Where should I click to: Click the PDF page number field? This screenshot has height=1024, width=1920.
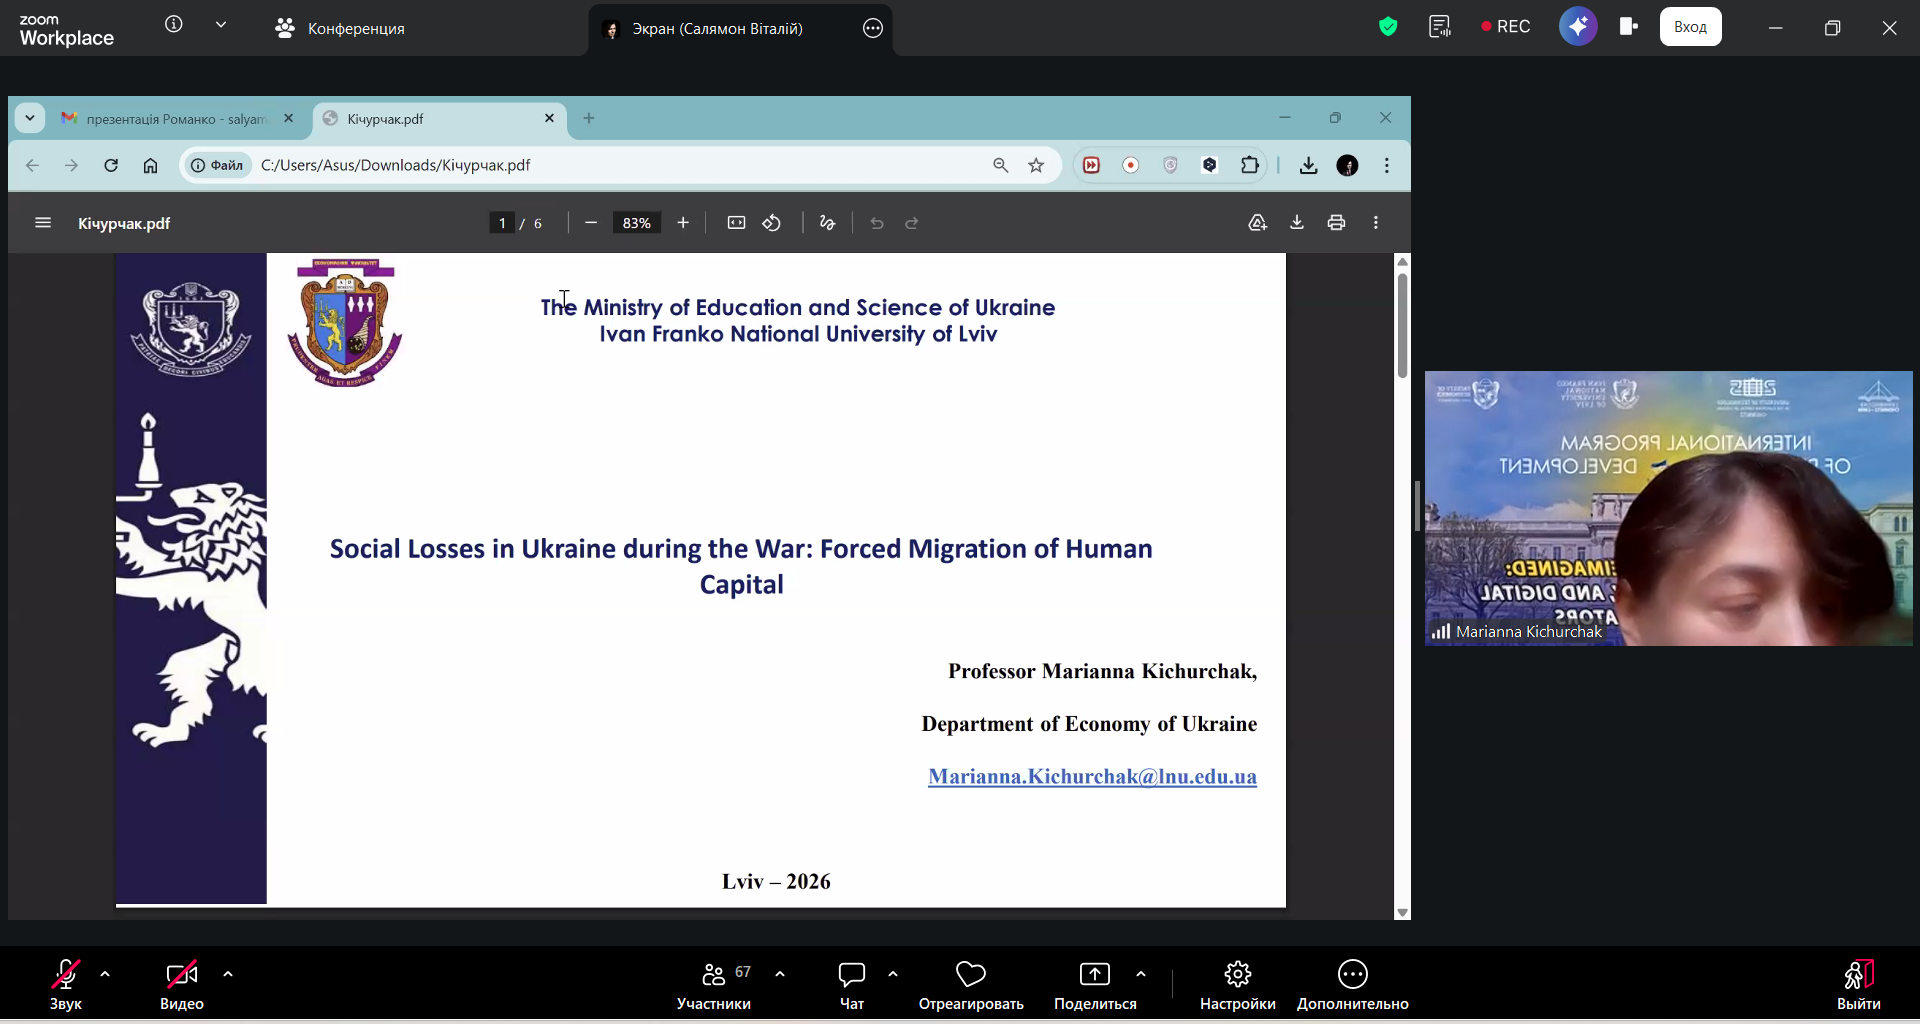(x=502, y=223)
